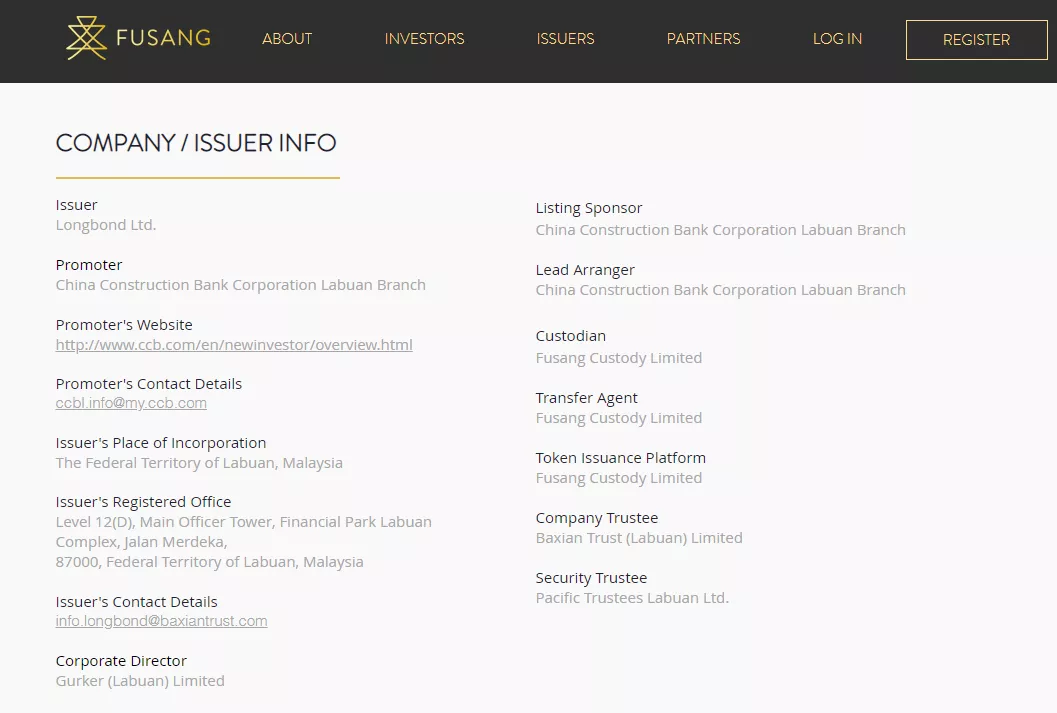
Task: Click LOG IN in the navigation
Action: tap(837, 39)
